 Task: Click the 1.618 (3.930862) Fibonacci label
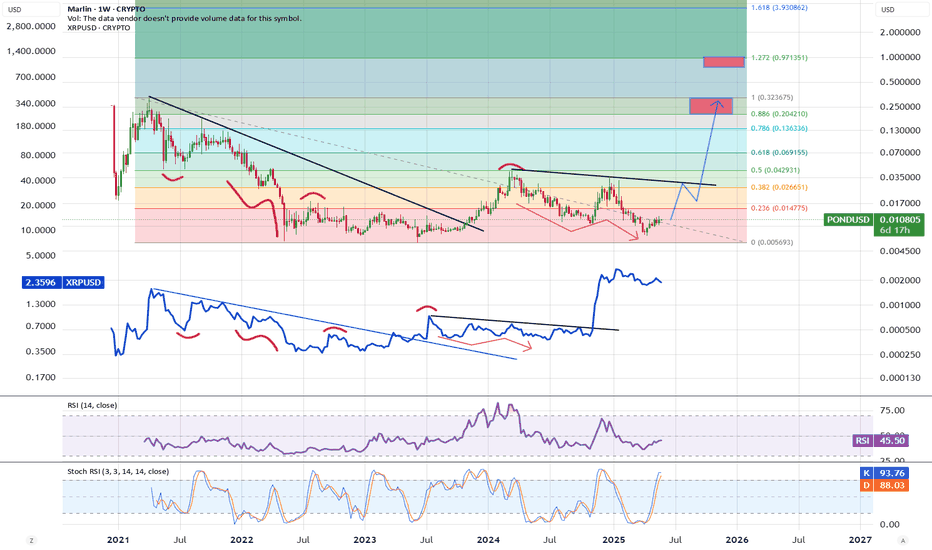point(779,8)
